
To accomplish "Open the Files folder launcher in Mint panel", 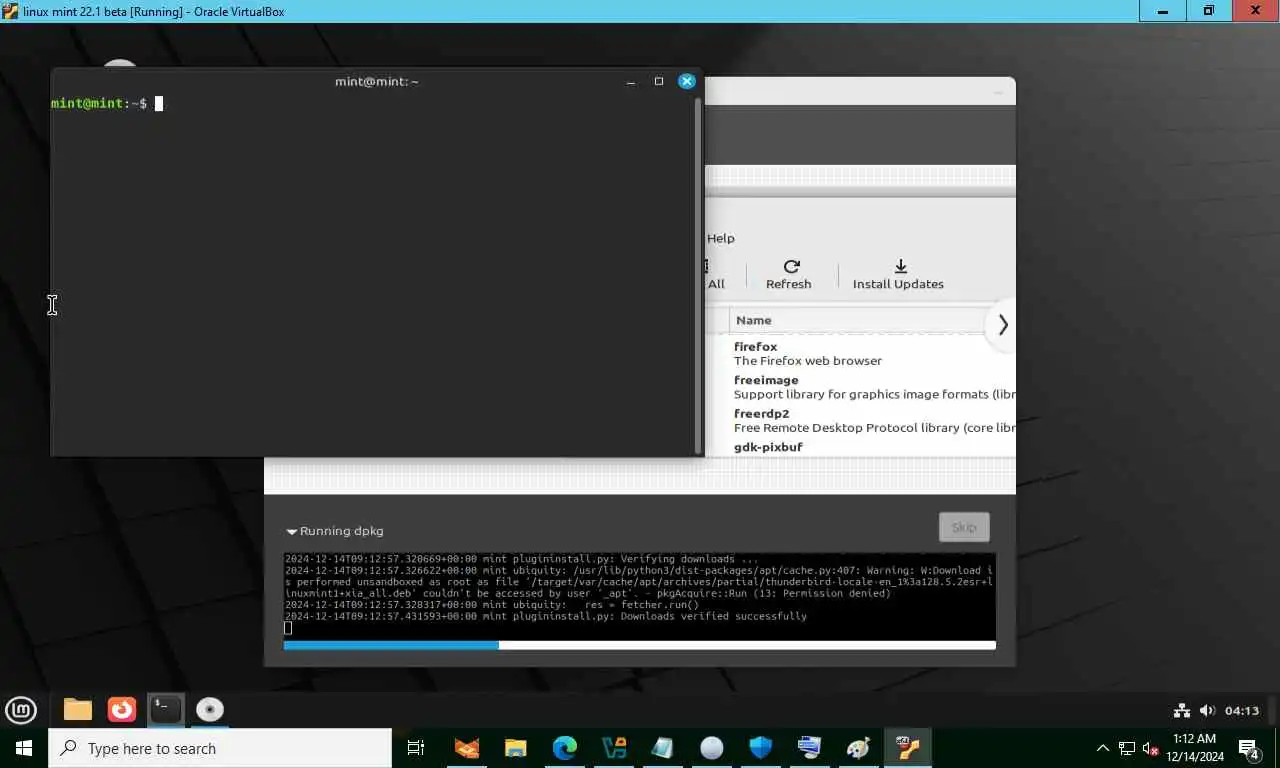I will [x=78, y=710].
